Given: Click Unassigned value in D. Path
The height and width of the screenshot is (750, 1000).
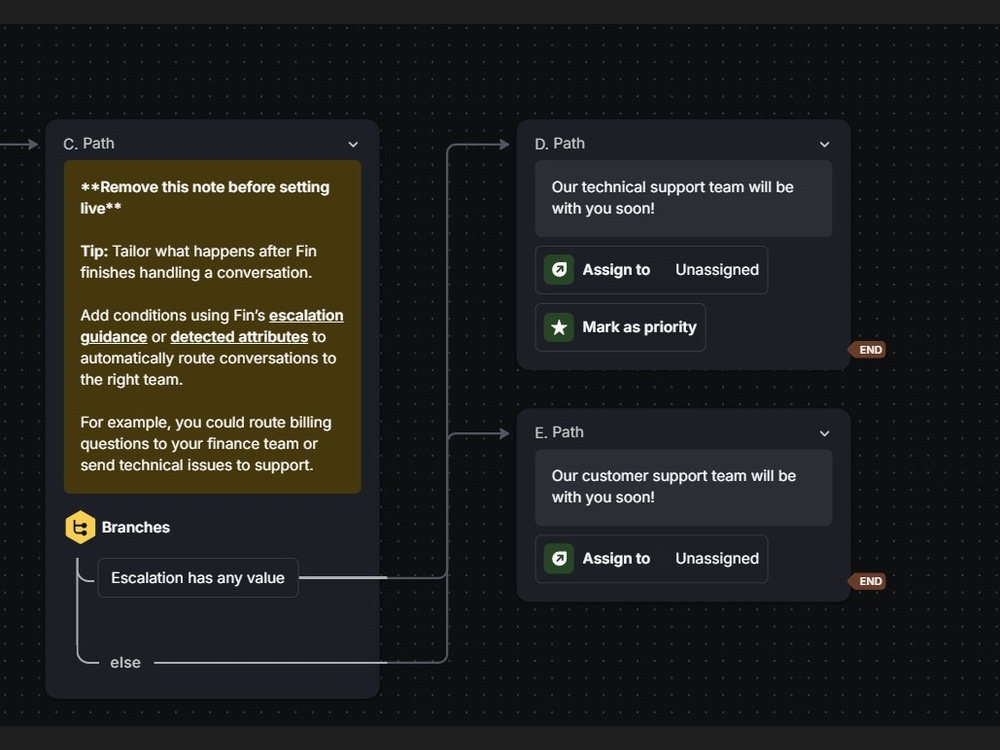Looking at the screenshot, I should tap(717, 270).
